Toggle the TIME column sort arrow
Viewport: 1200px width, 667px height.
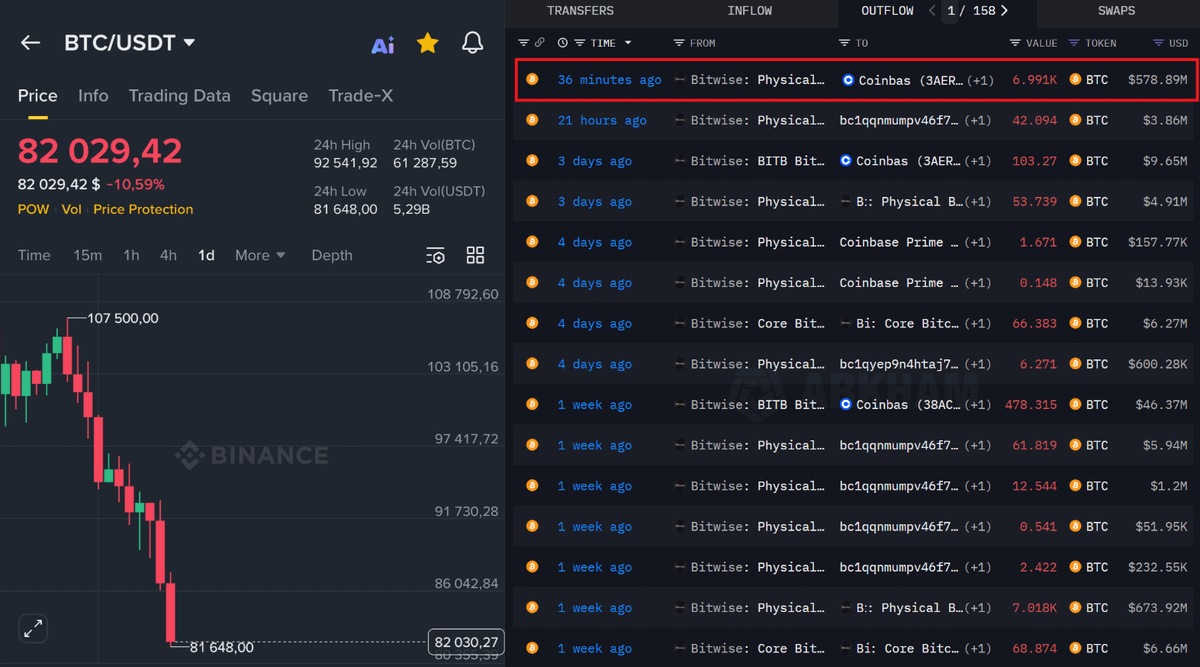pos(628,43)
